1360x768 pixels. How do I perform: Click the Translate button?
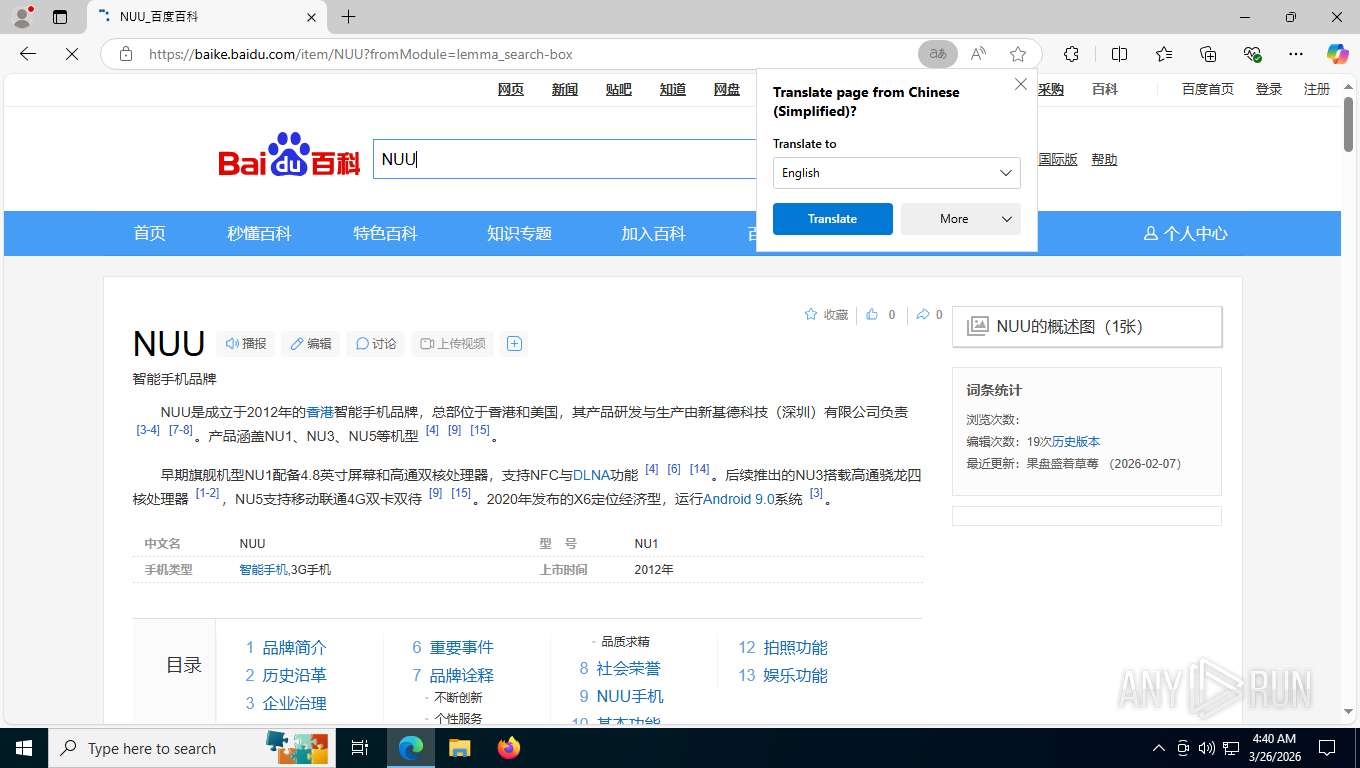[832, 219]
